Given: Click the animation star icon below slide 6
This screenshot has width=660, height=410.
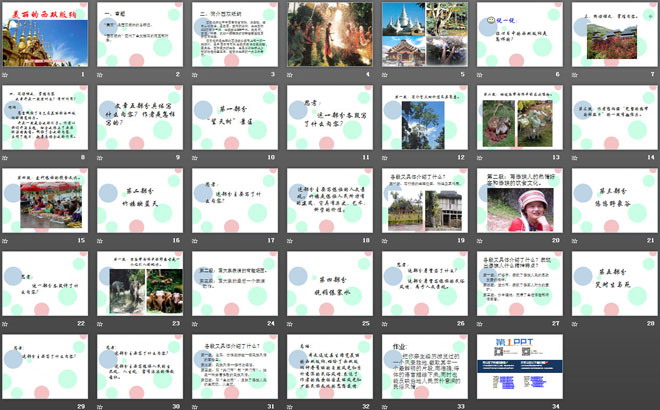Looking at the screenshot, I should pyautogui.click(x=480, y=75).
